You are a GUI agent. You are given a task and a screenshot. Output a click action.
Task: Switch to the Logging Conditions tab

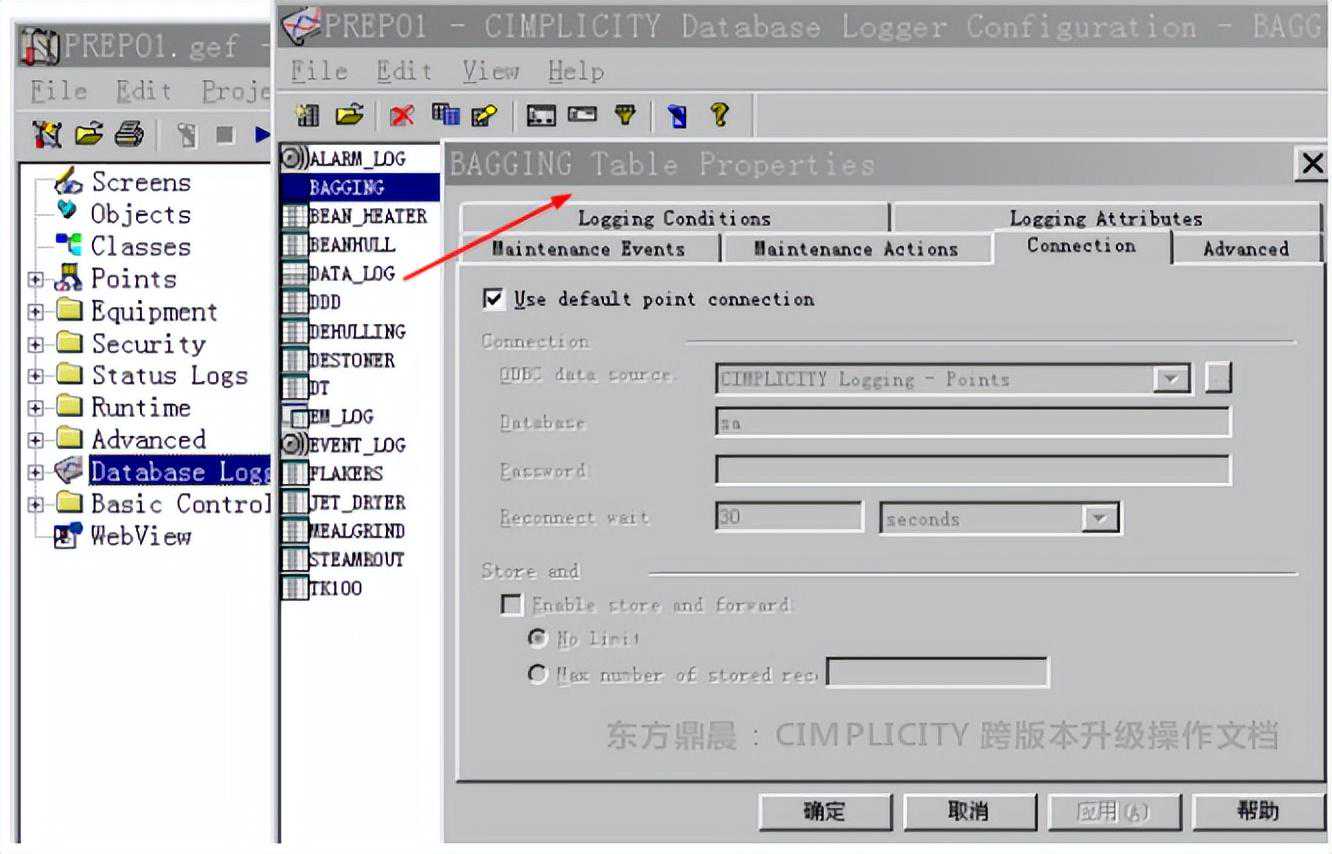[x=674, y=218]
